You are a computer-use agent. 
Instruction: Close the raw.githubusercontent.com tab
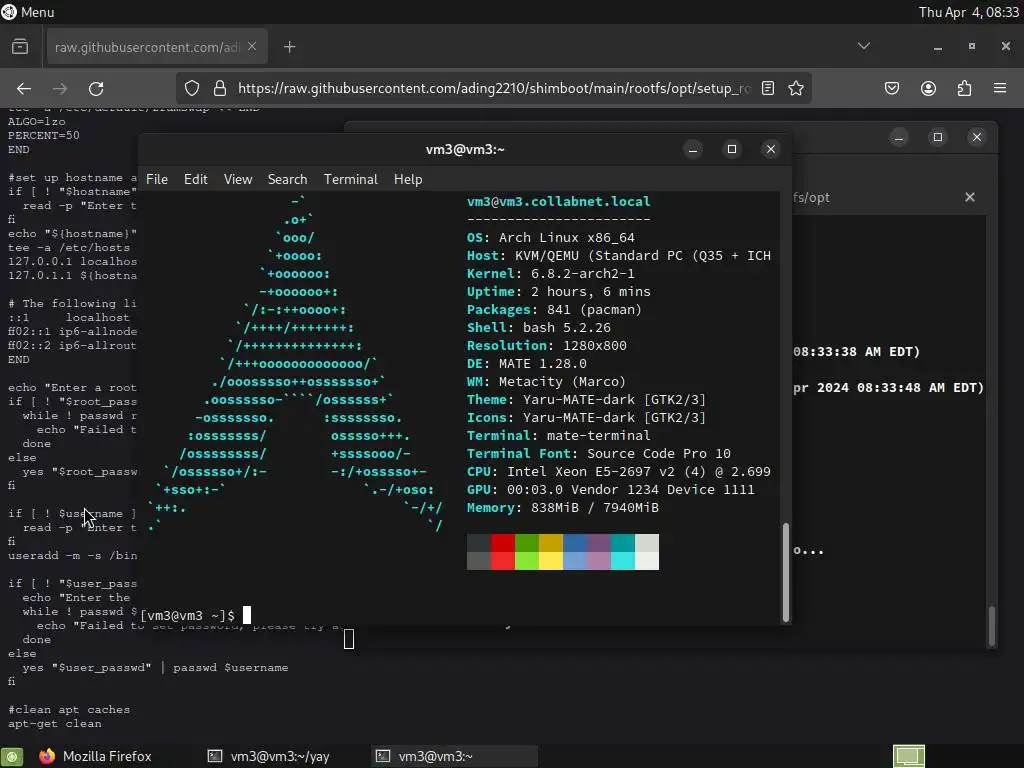click(252, 47)
